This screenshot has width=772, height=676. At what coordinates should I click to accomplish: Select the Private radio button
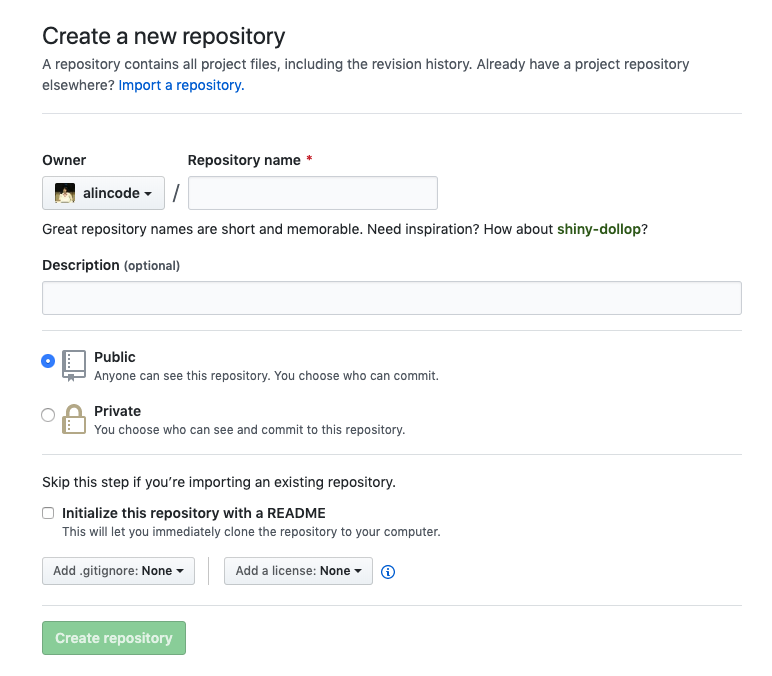tap(48, 415)
